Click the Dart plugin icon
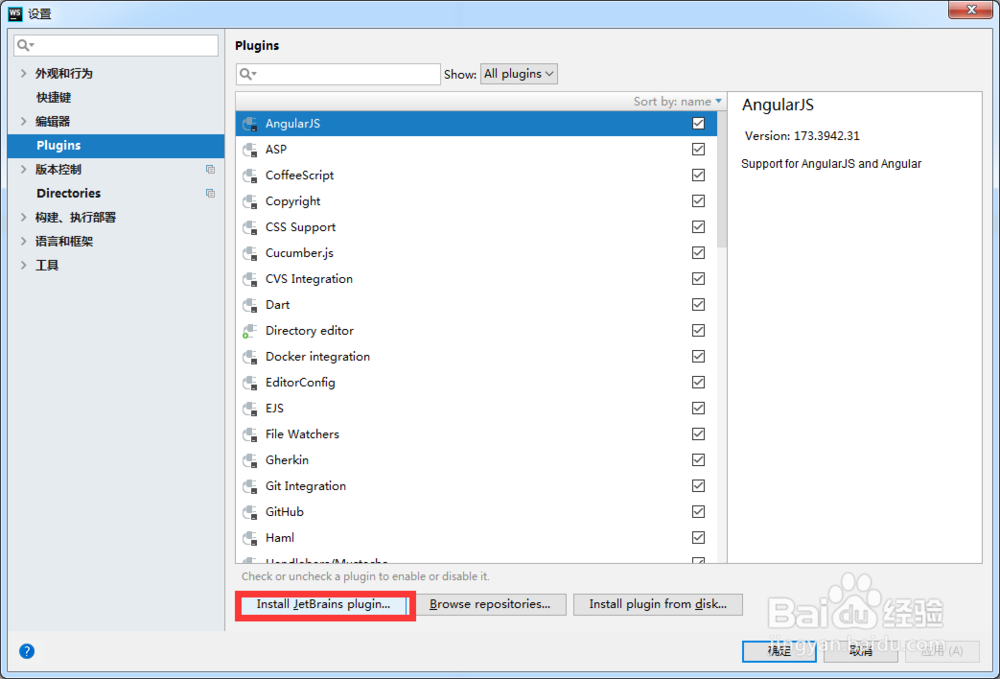 click(x=250, y=305)
